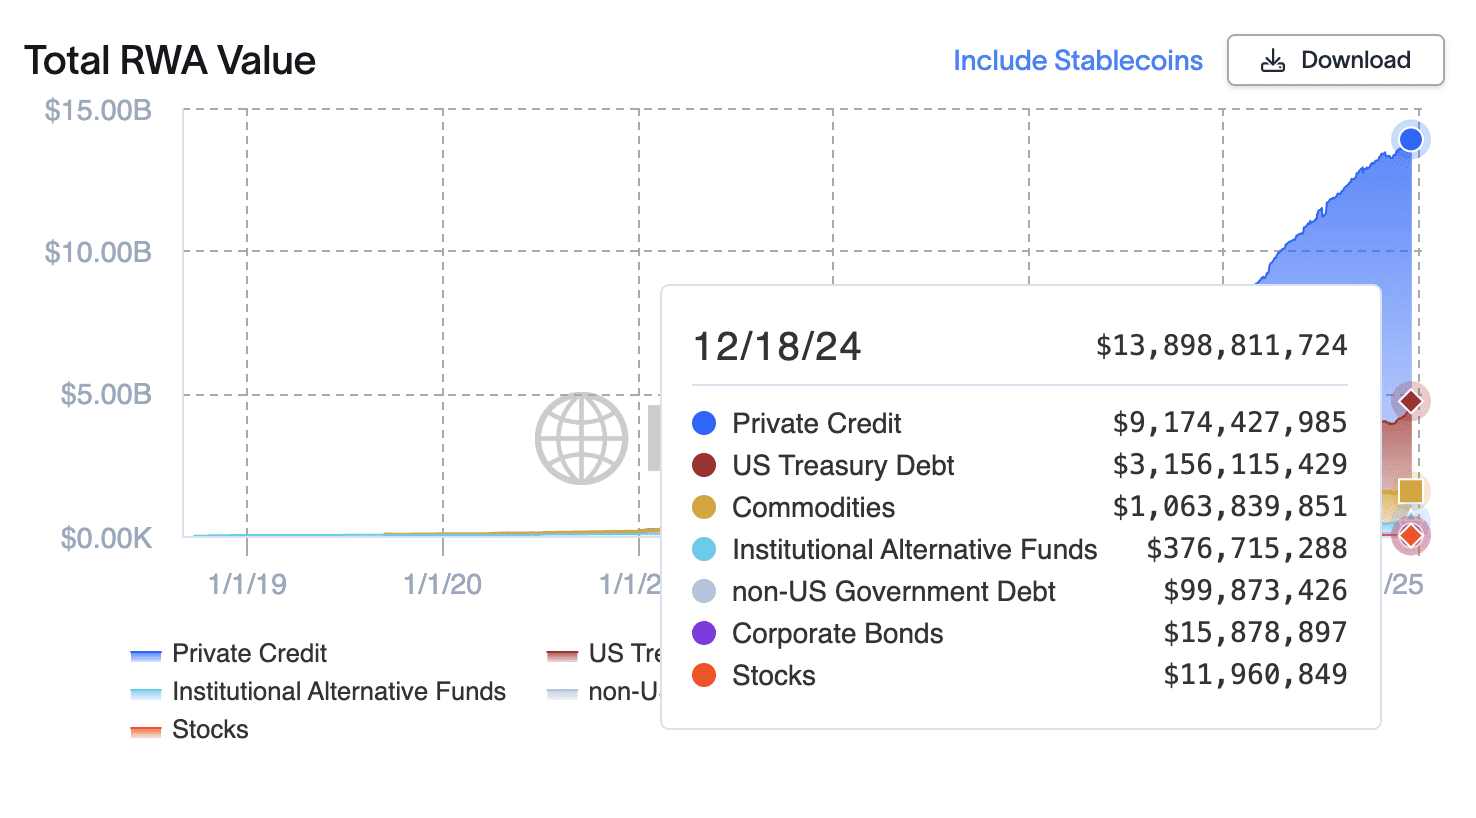Select the blue circle marker at the chart peak
Image resolution: width=1476 pixels, height=818 pixels.
click(x=1411, y=139)
